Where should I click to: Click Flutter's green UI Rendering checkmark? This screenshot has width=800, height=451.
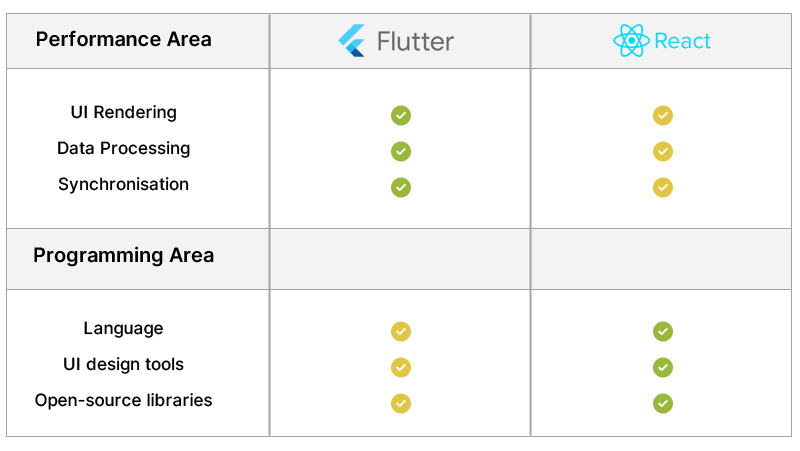coord(401,115)
